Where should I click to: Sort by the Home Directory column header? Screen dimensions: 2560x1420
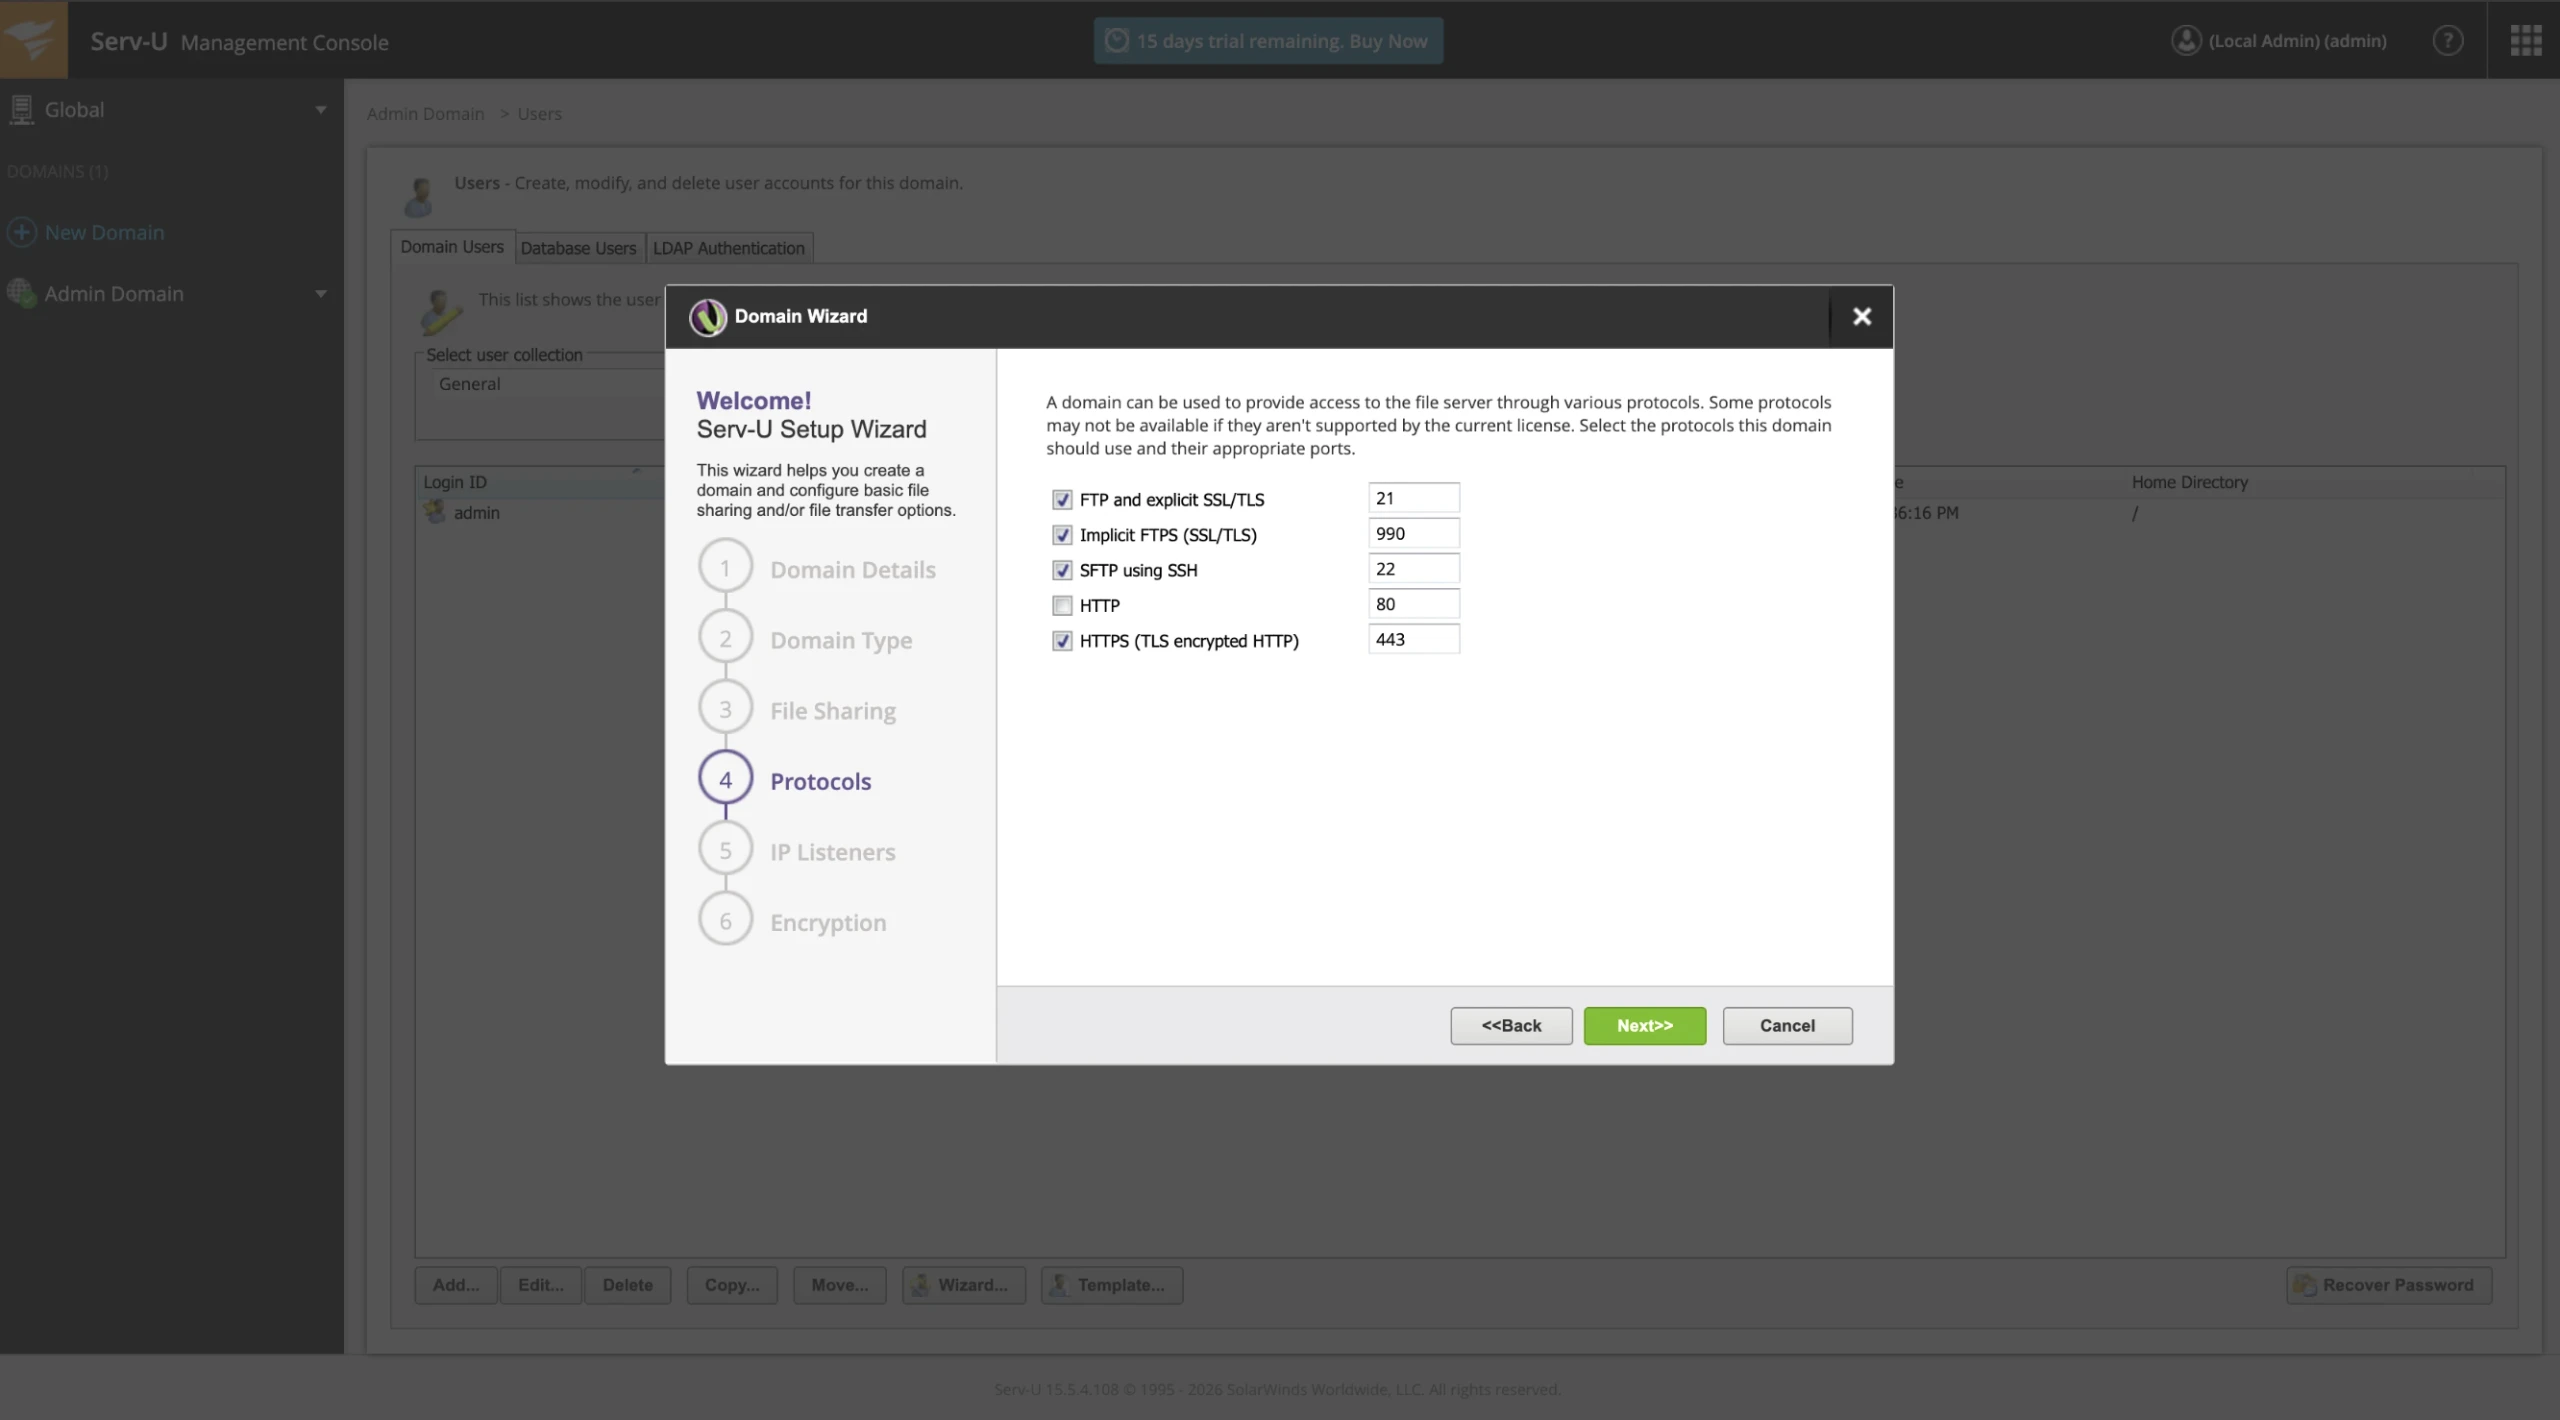coord(2189,482)
